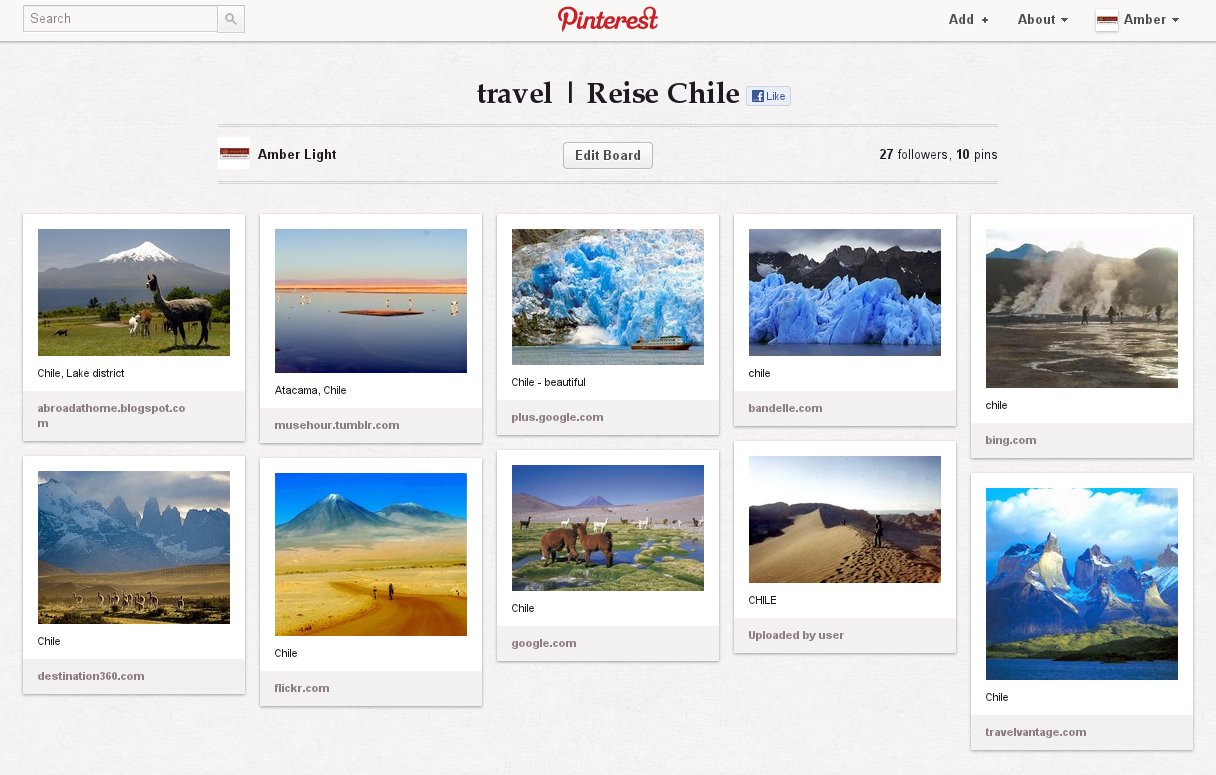This screenshot has height=775, width=1216.
Task: Visit musehour.tumblr.com source link
Action: (337, 425)
